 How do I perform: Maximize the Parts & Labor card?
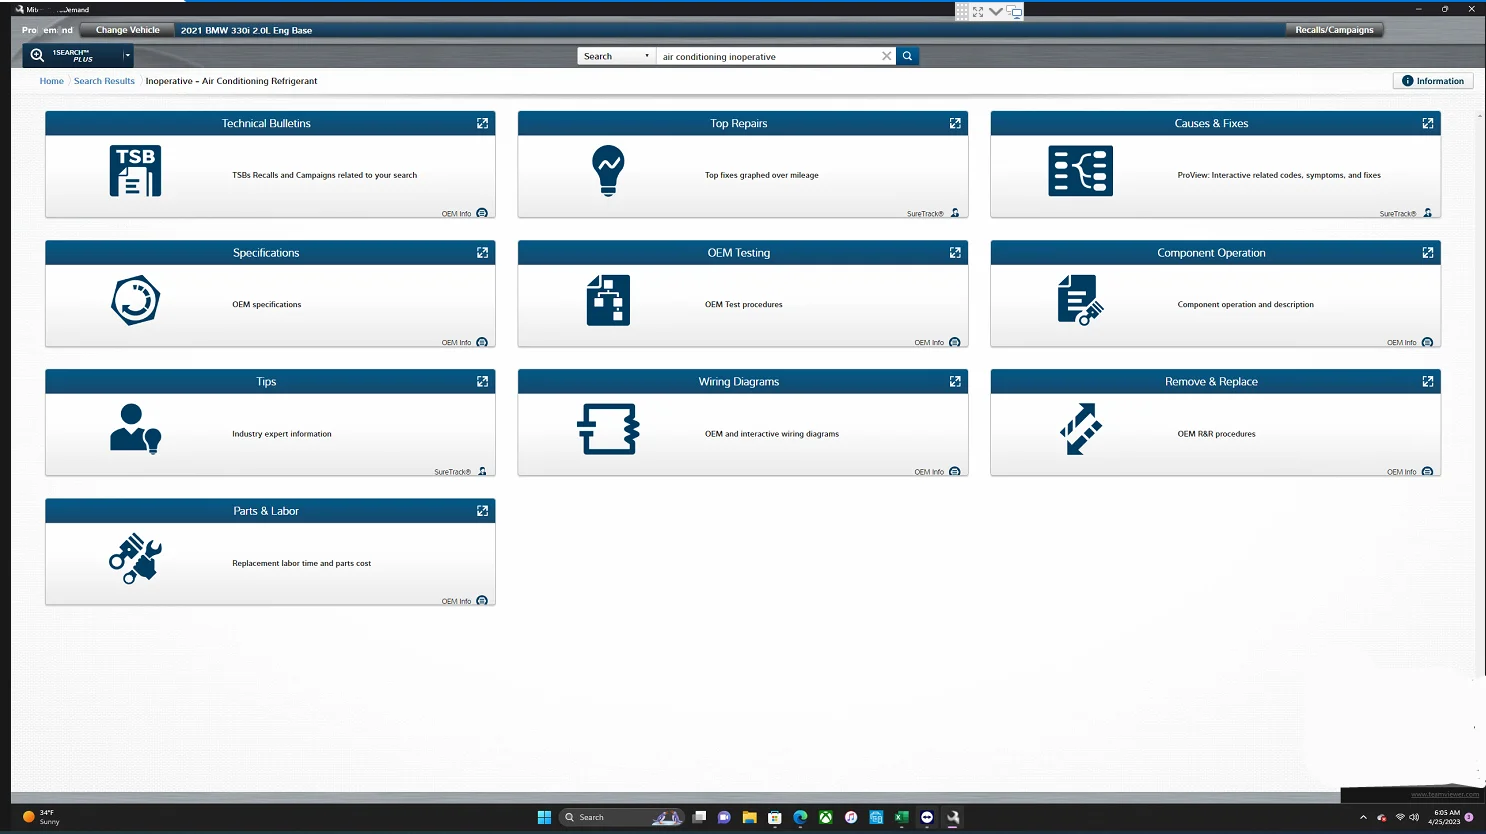pyautogui.click(x=482, y=511)
